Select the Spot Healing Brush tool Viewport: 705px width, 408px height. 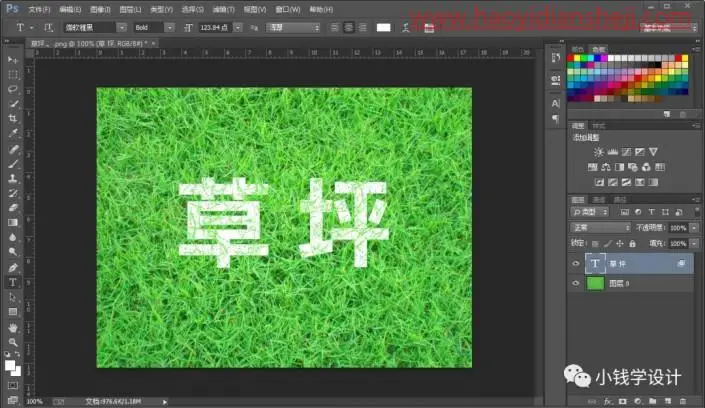point(13,149)
